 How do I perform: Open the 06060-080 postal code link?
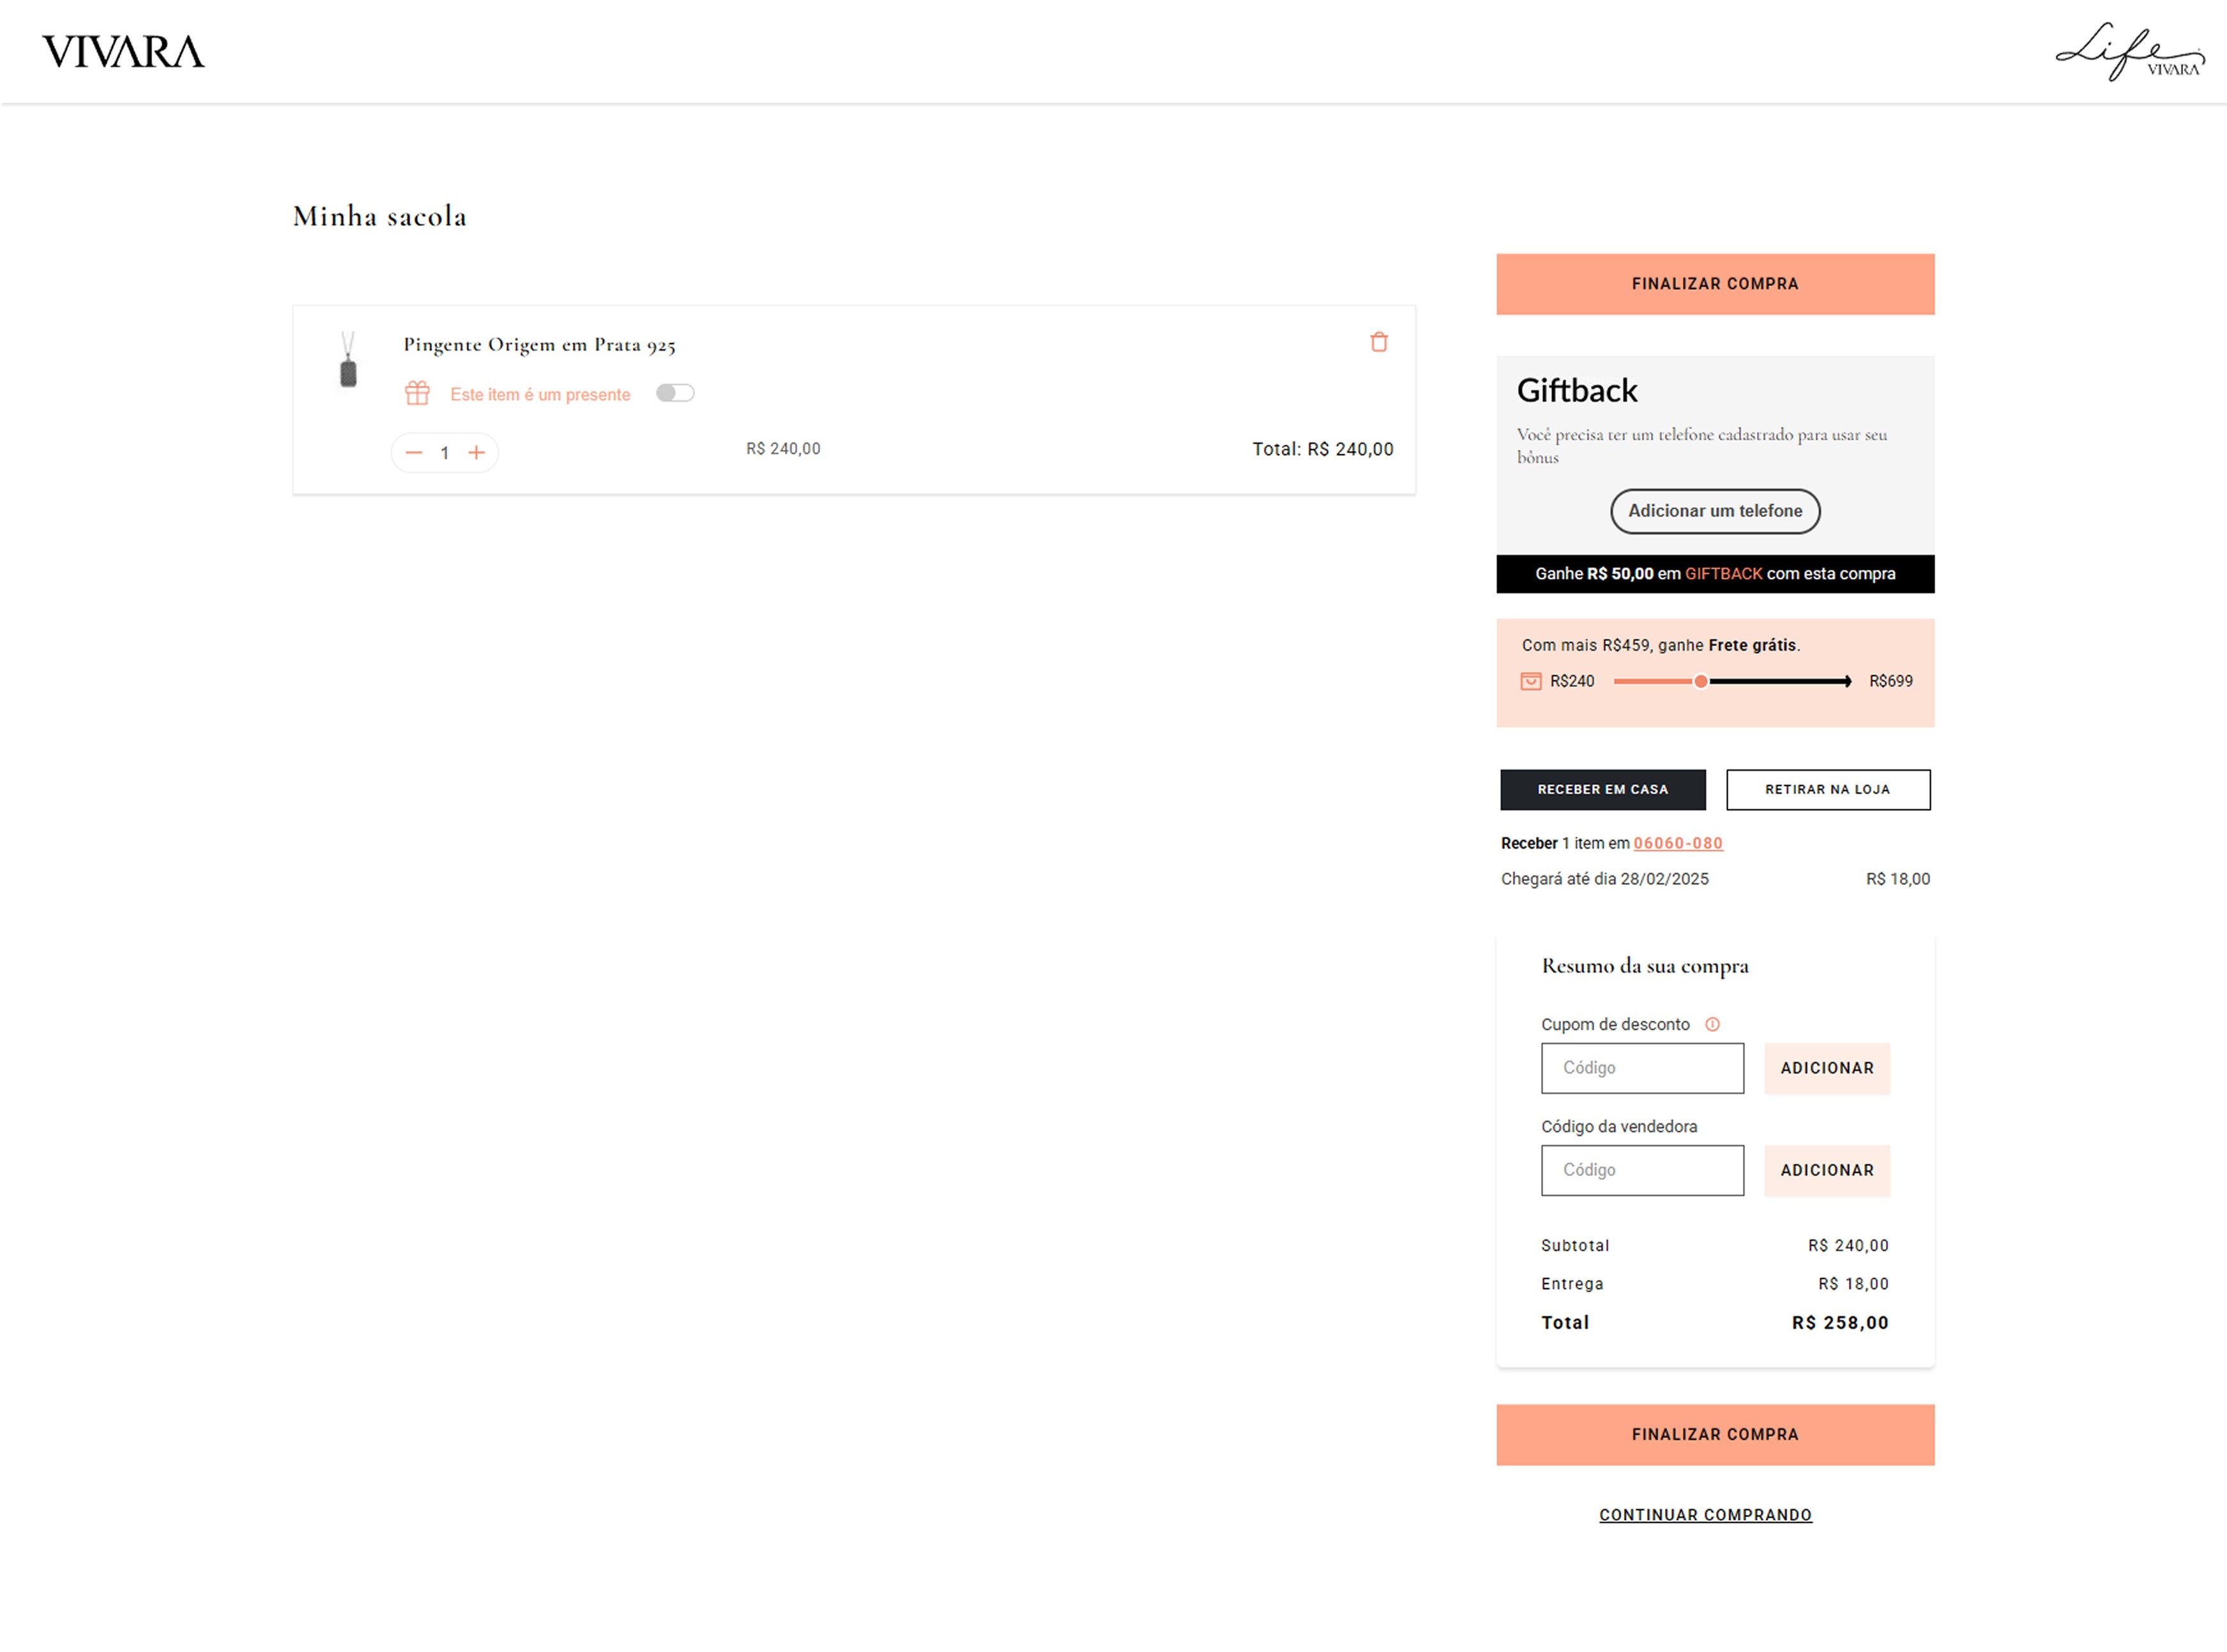(1677, 843)
